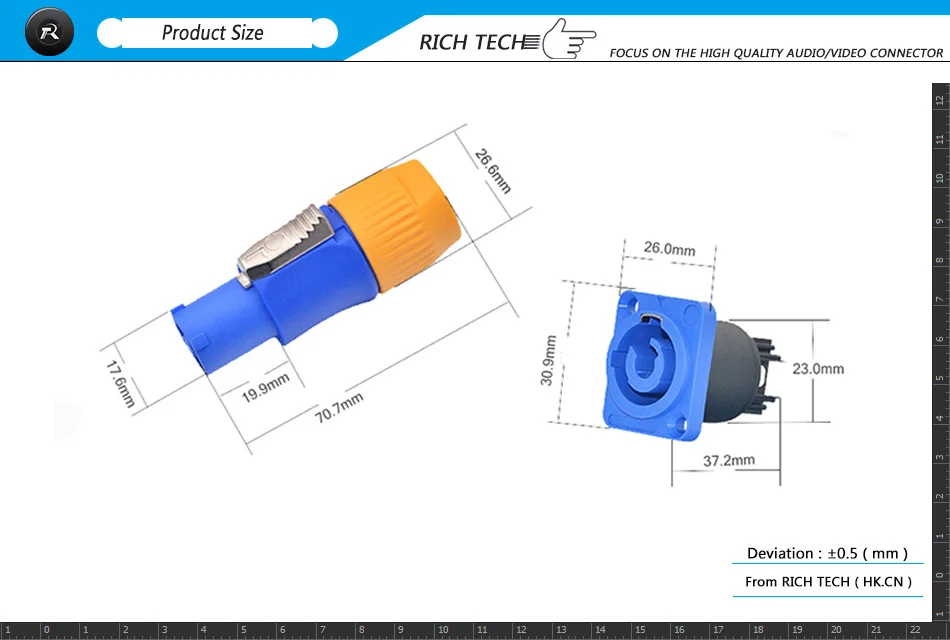Select the "70.7mm" length label
950x640 pixels.
(x=339, y=407)
